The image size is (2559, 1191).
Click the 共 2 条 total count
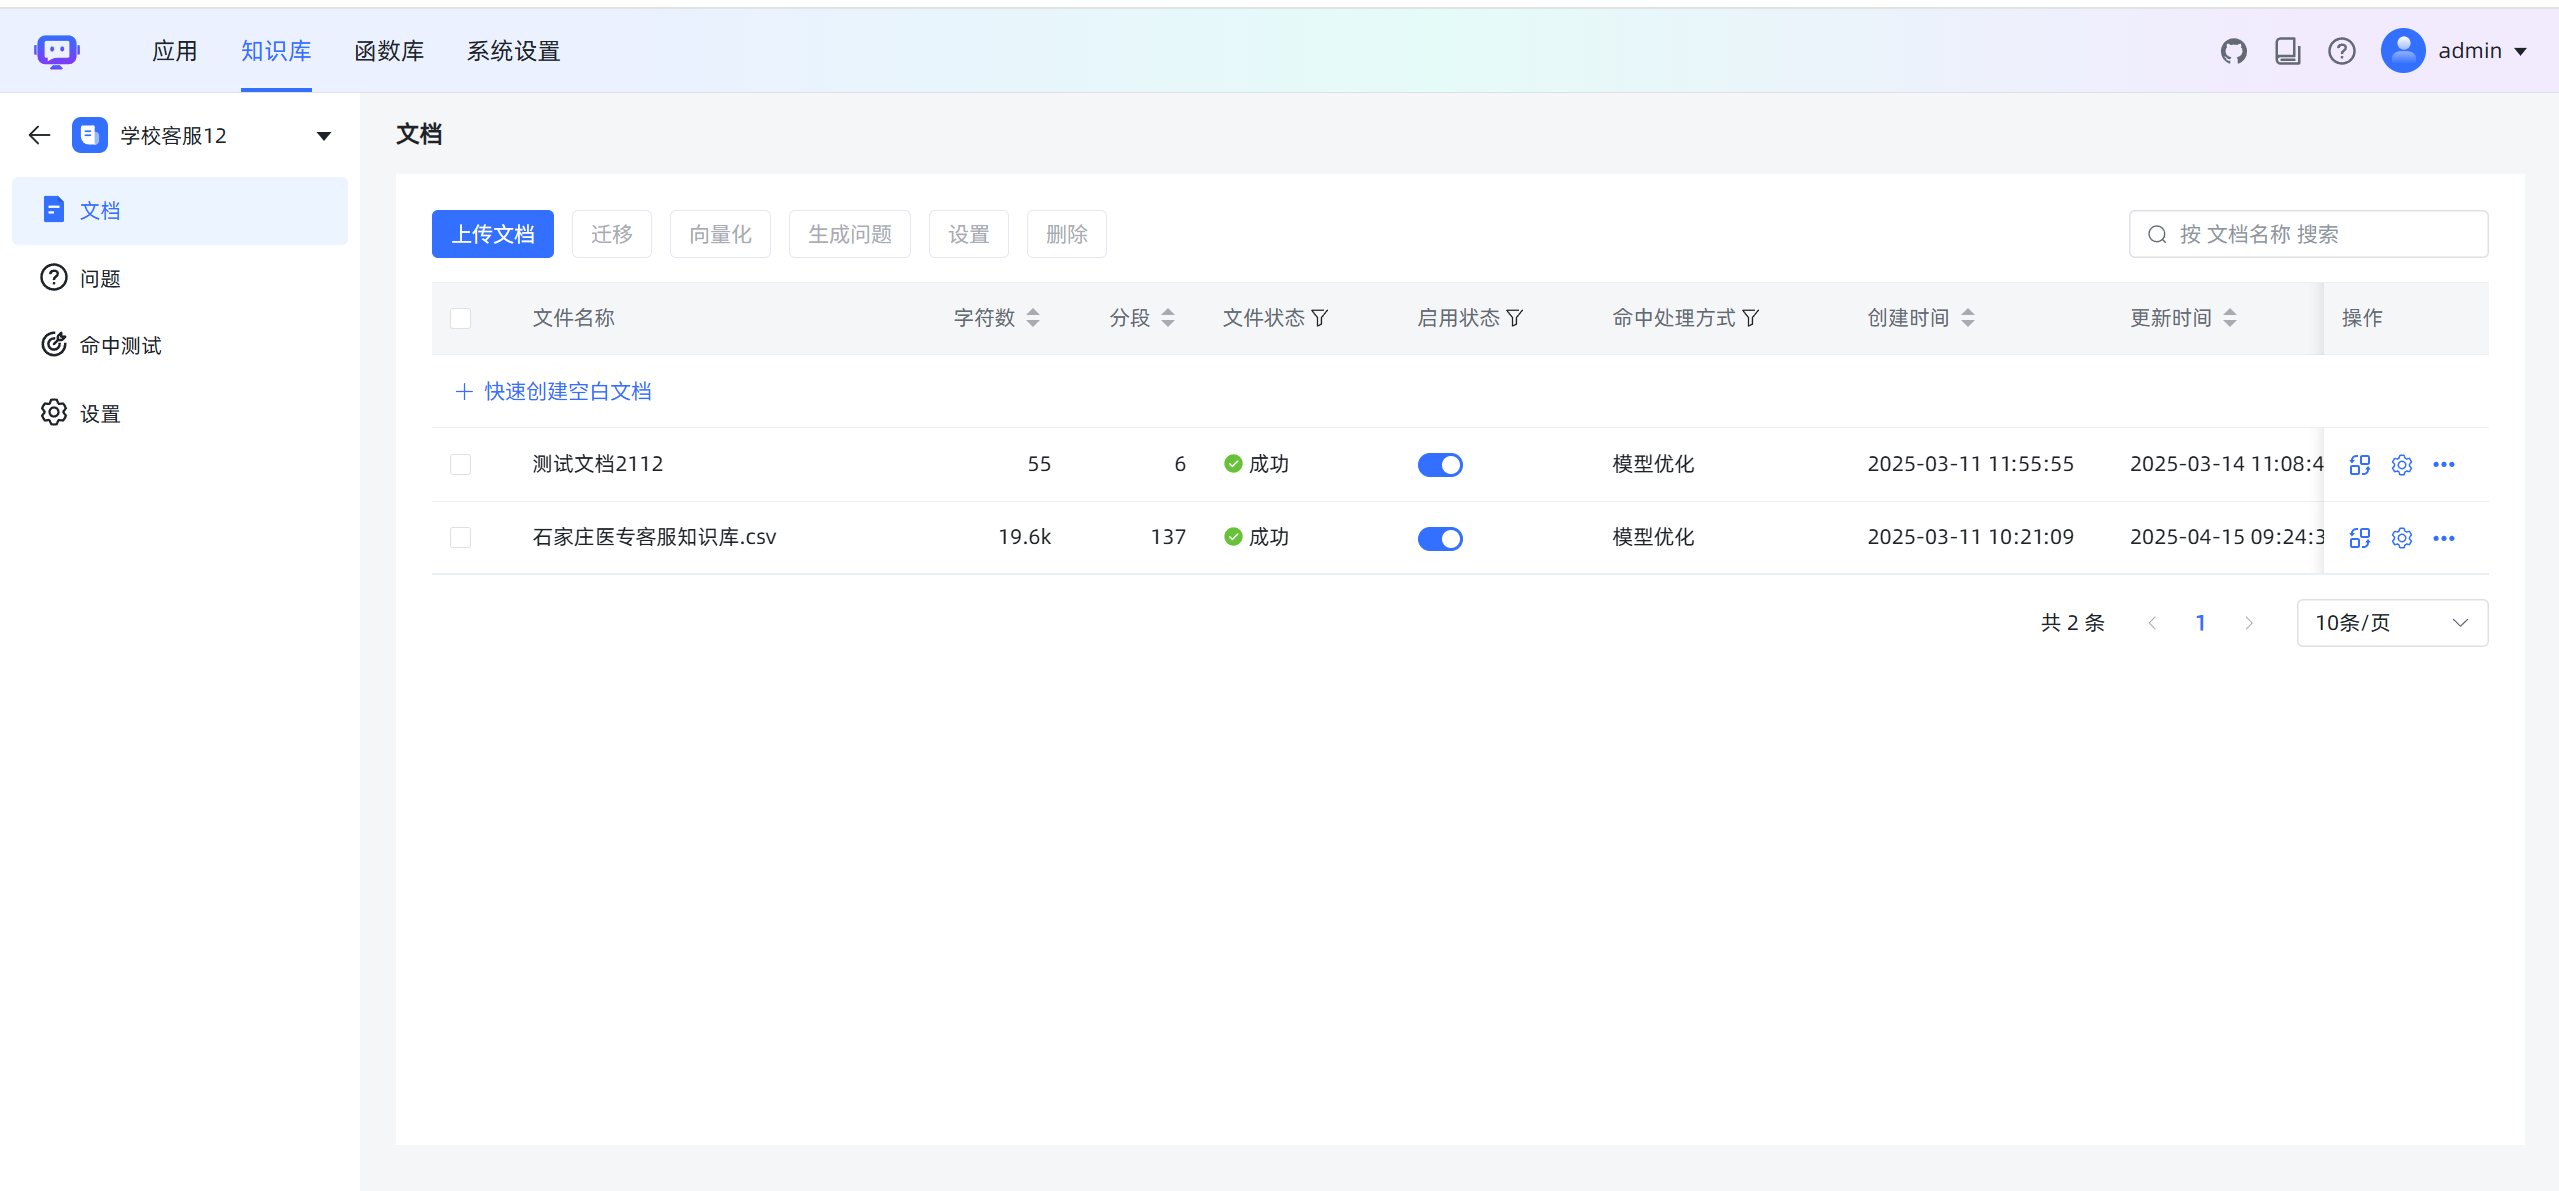[2072, 623]
